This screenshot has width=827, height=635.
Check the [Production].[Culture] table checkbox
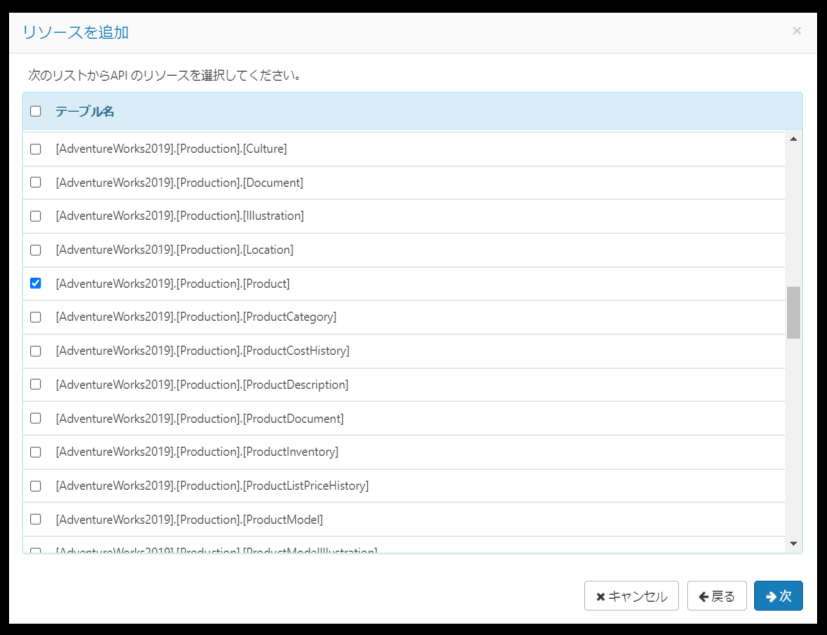pos(35,149)
